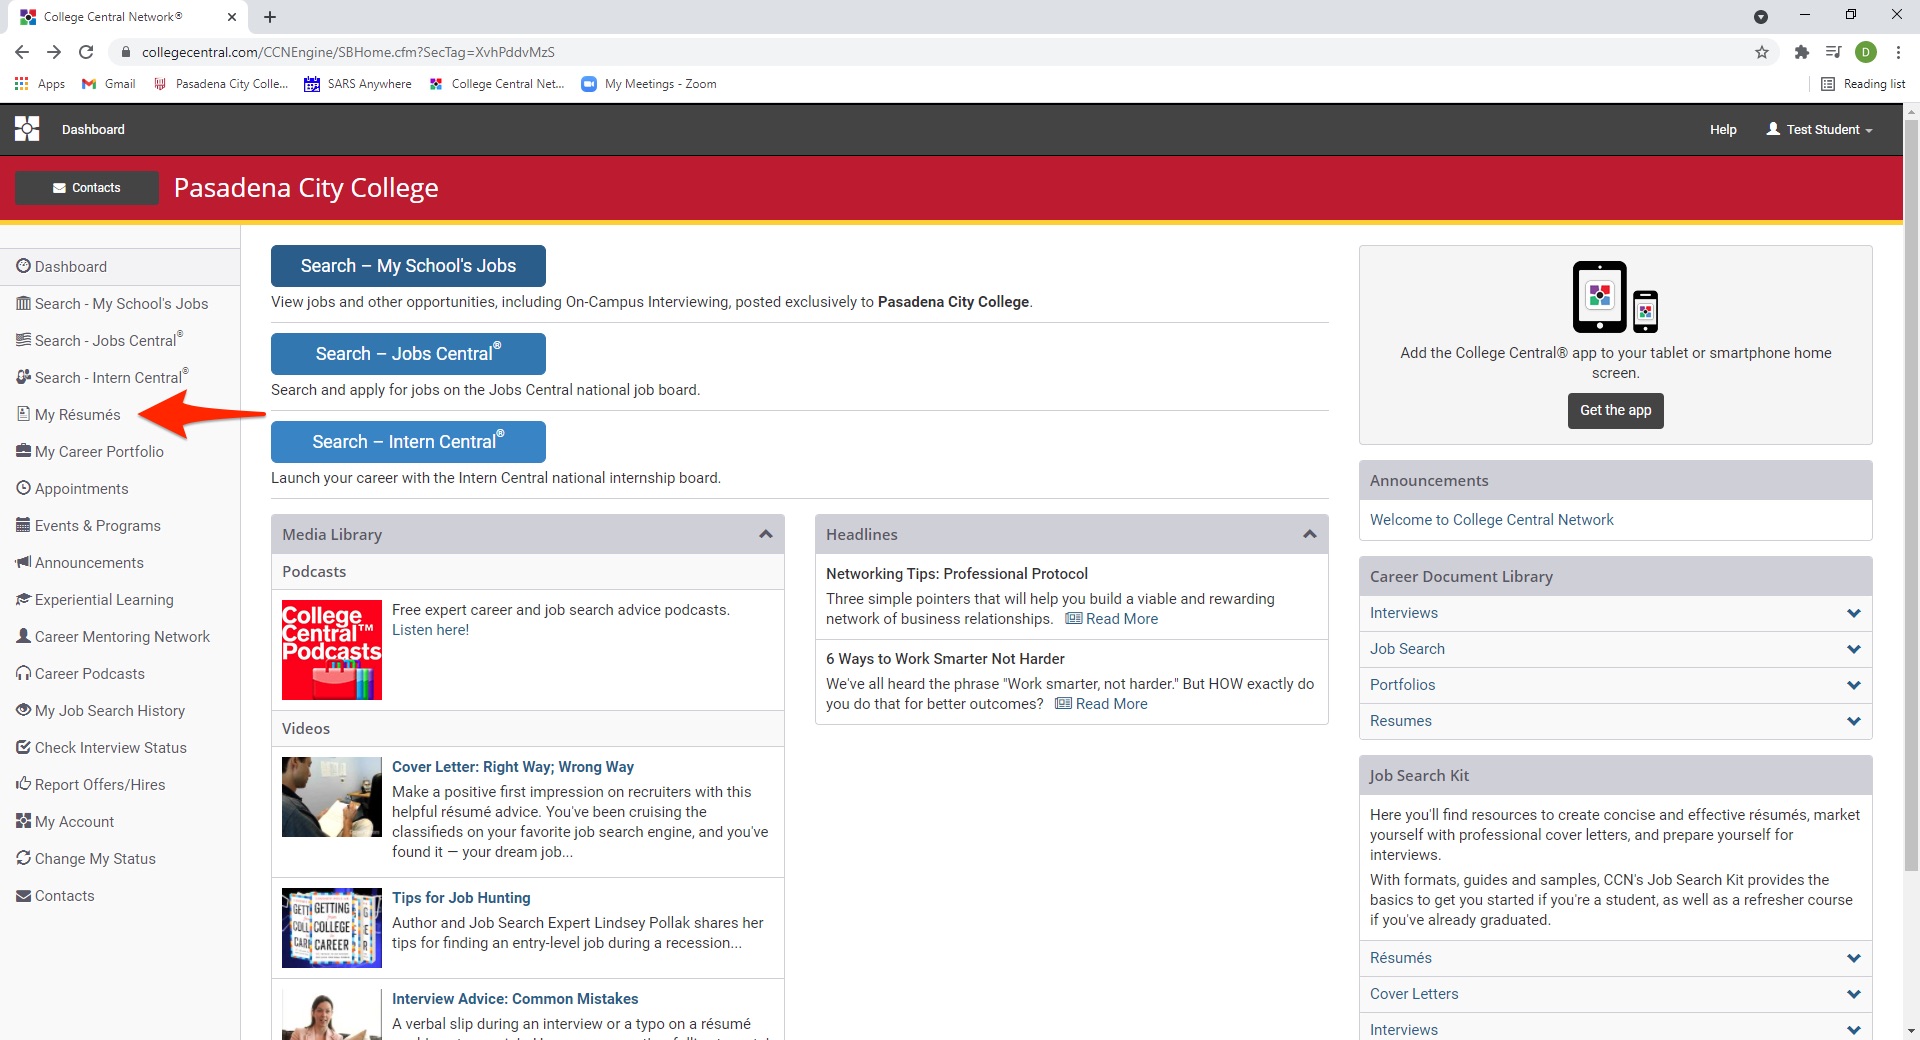Collapse the Media Library panel

click(765, 534)
